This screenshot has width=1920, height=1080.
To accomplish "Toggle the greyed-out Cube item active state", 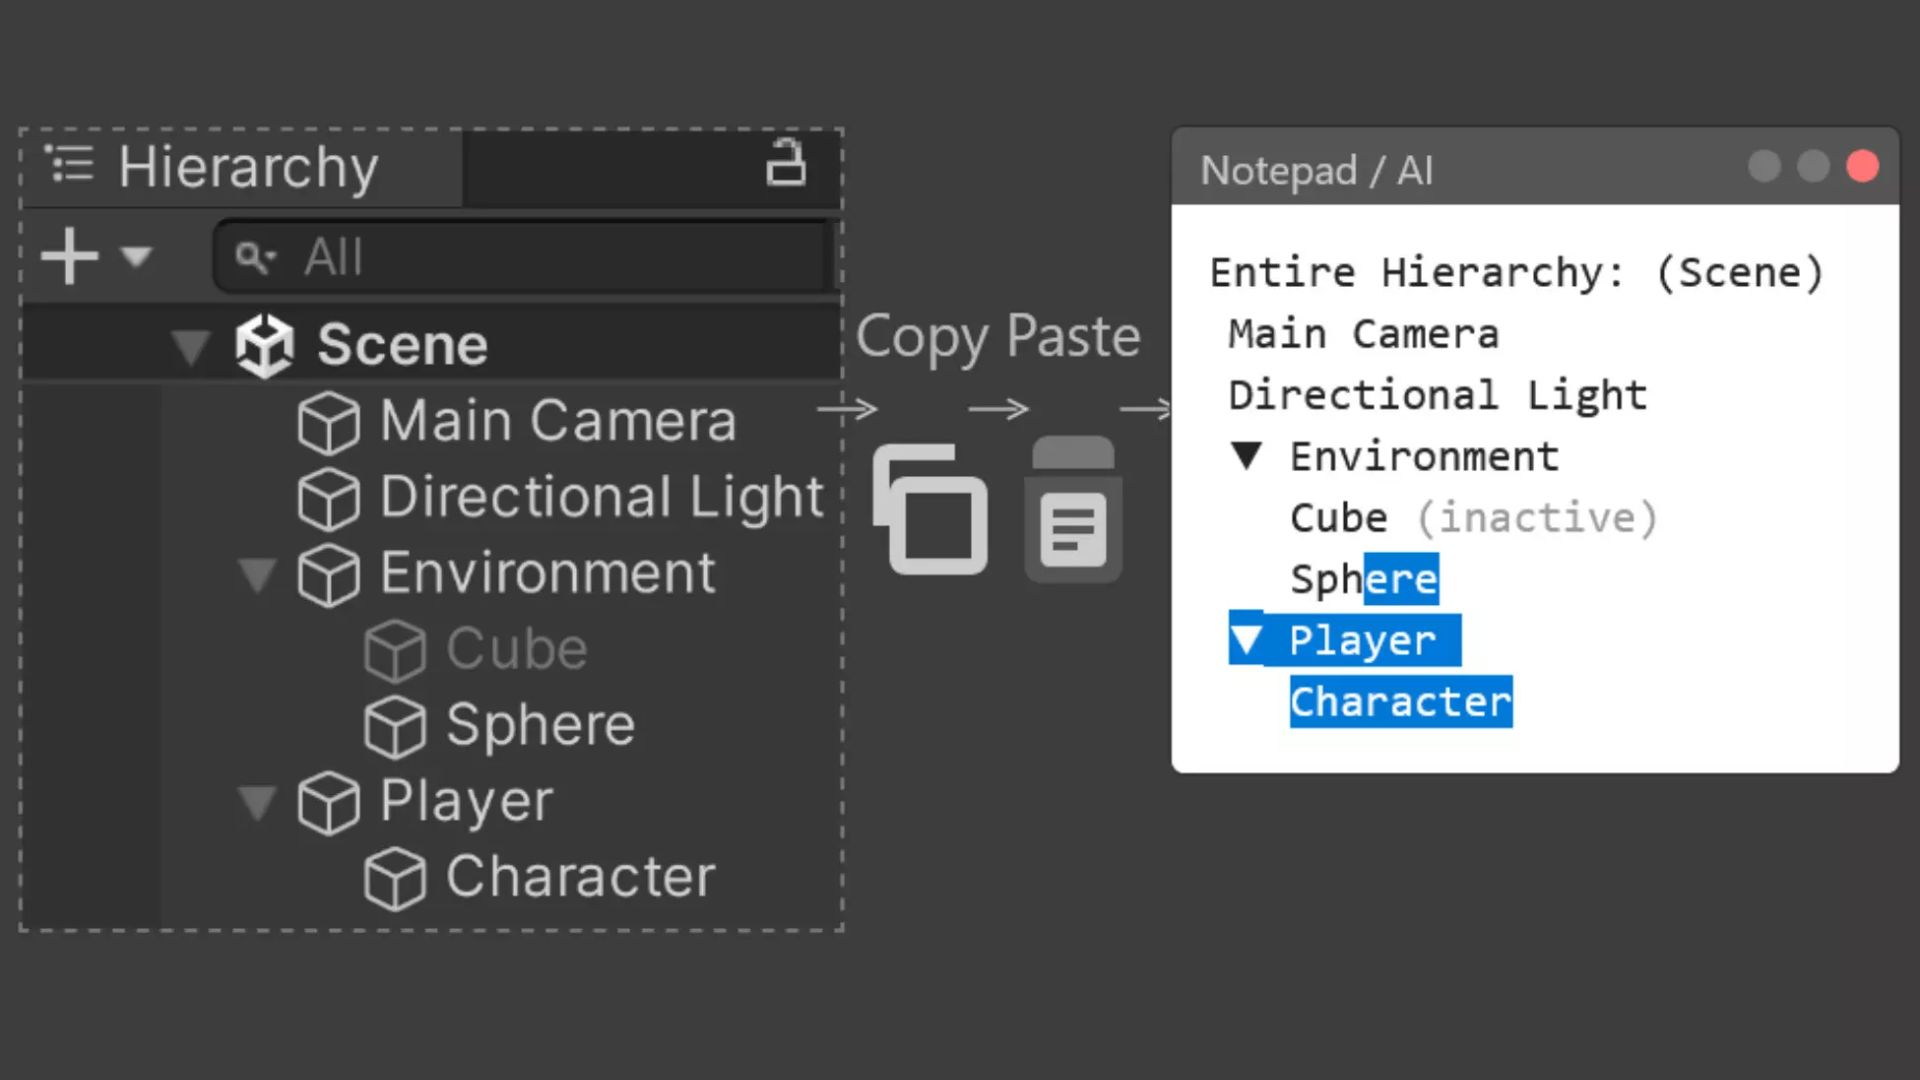I will pyautogui.click(x=394, y=649).
